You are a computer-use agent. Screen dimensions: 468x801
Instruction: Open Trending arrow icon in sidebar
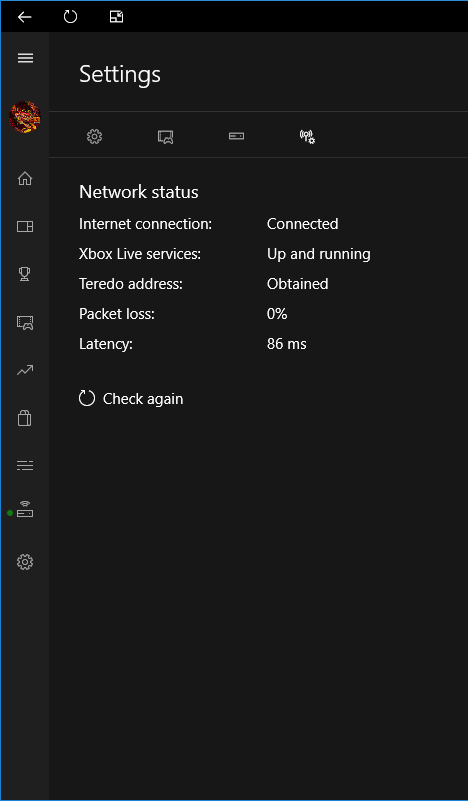(x=25, y=370)
